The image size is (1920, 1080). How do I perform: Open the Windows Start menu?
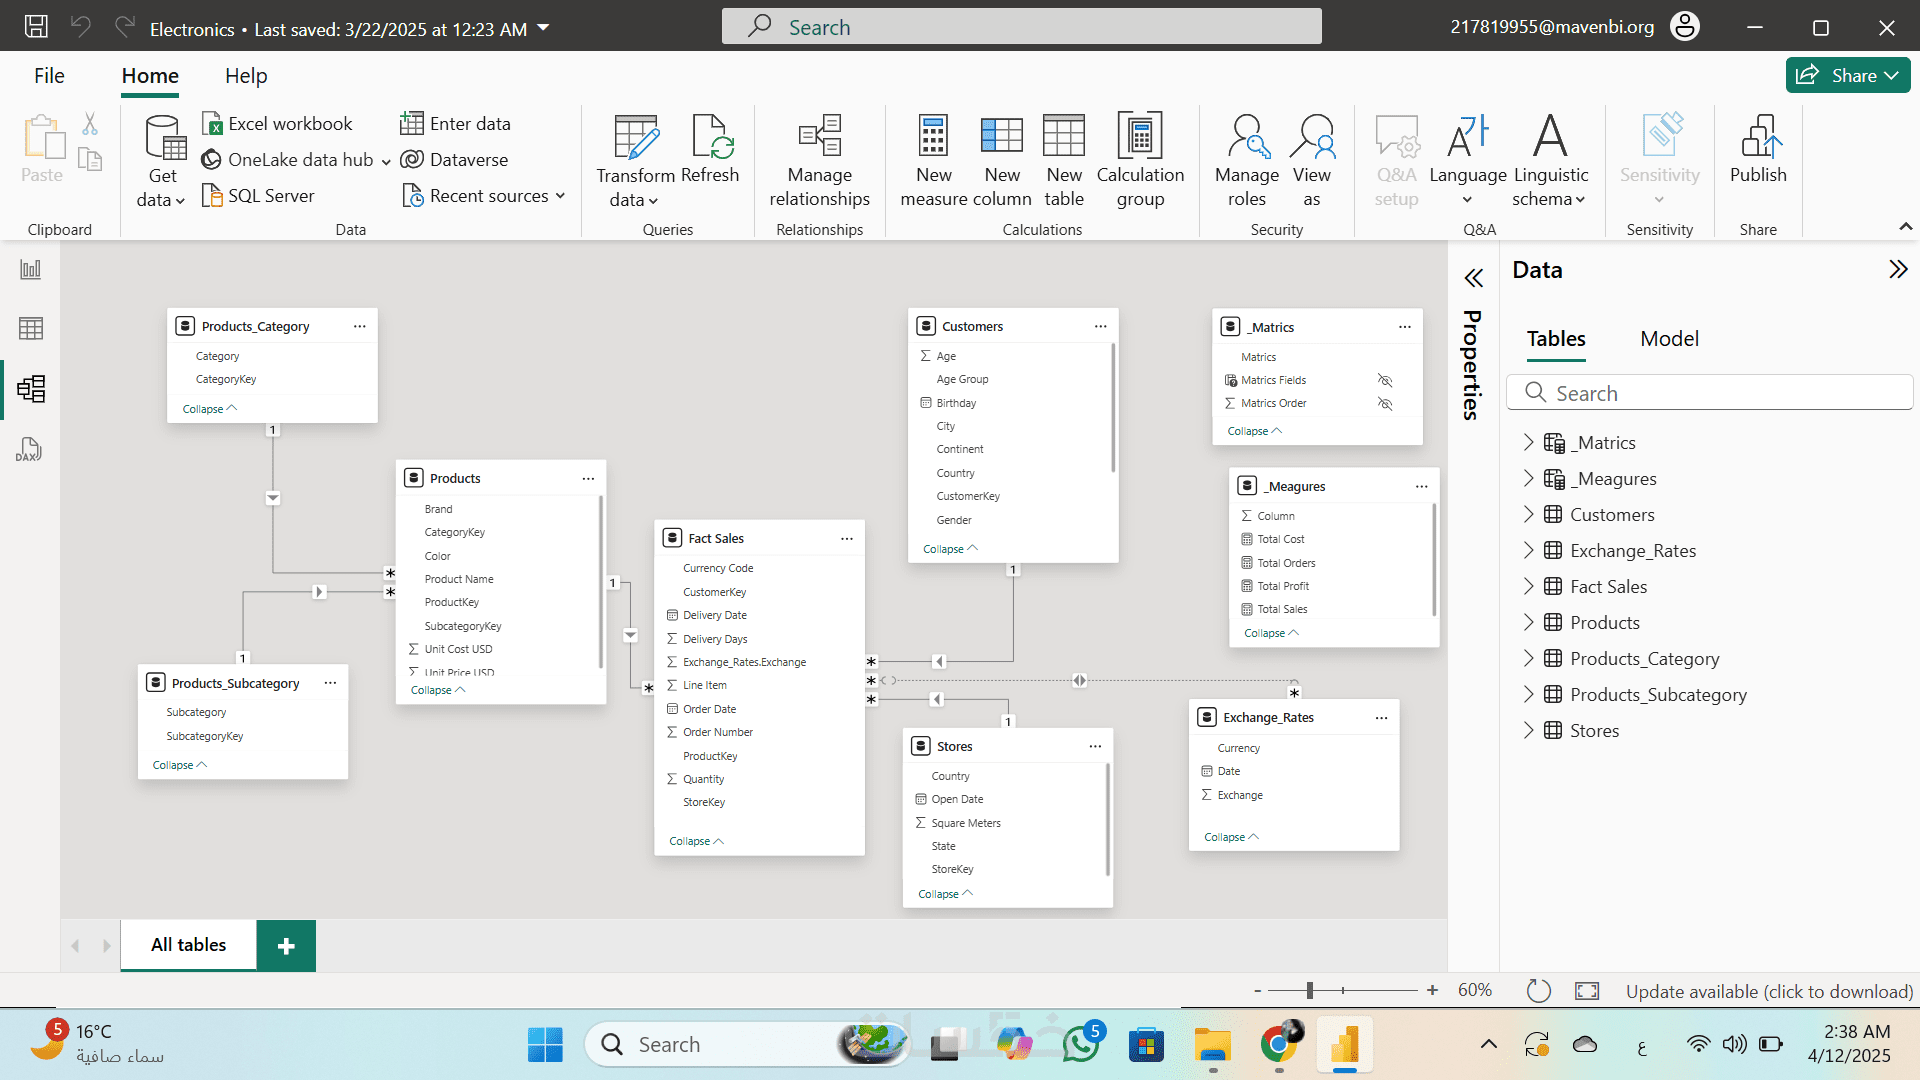[545, 1044]
